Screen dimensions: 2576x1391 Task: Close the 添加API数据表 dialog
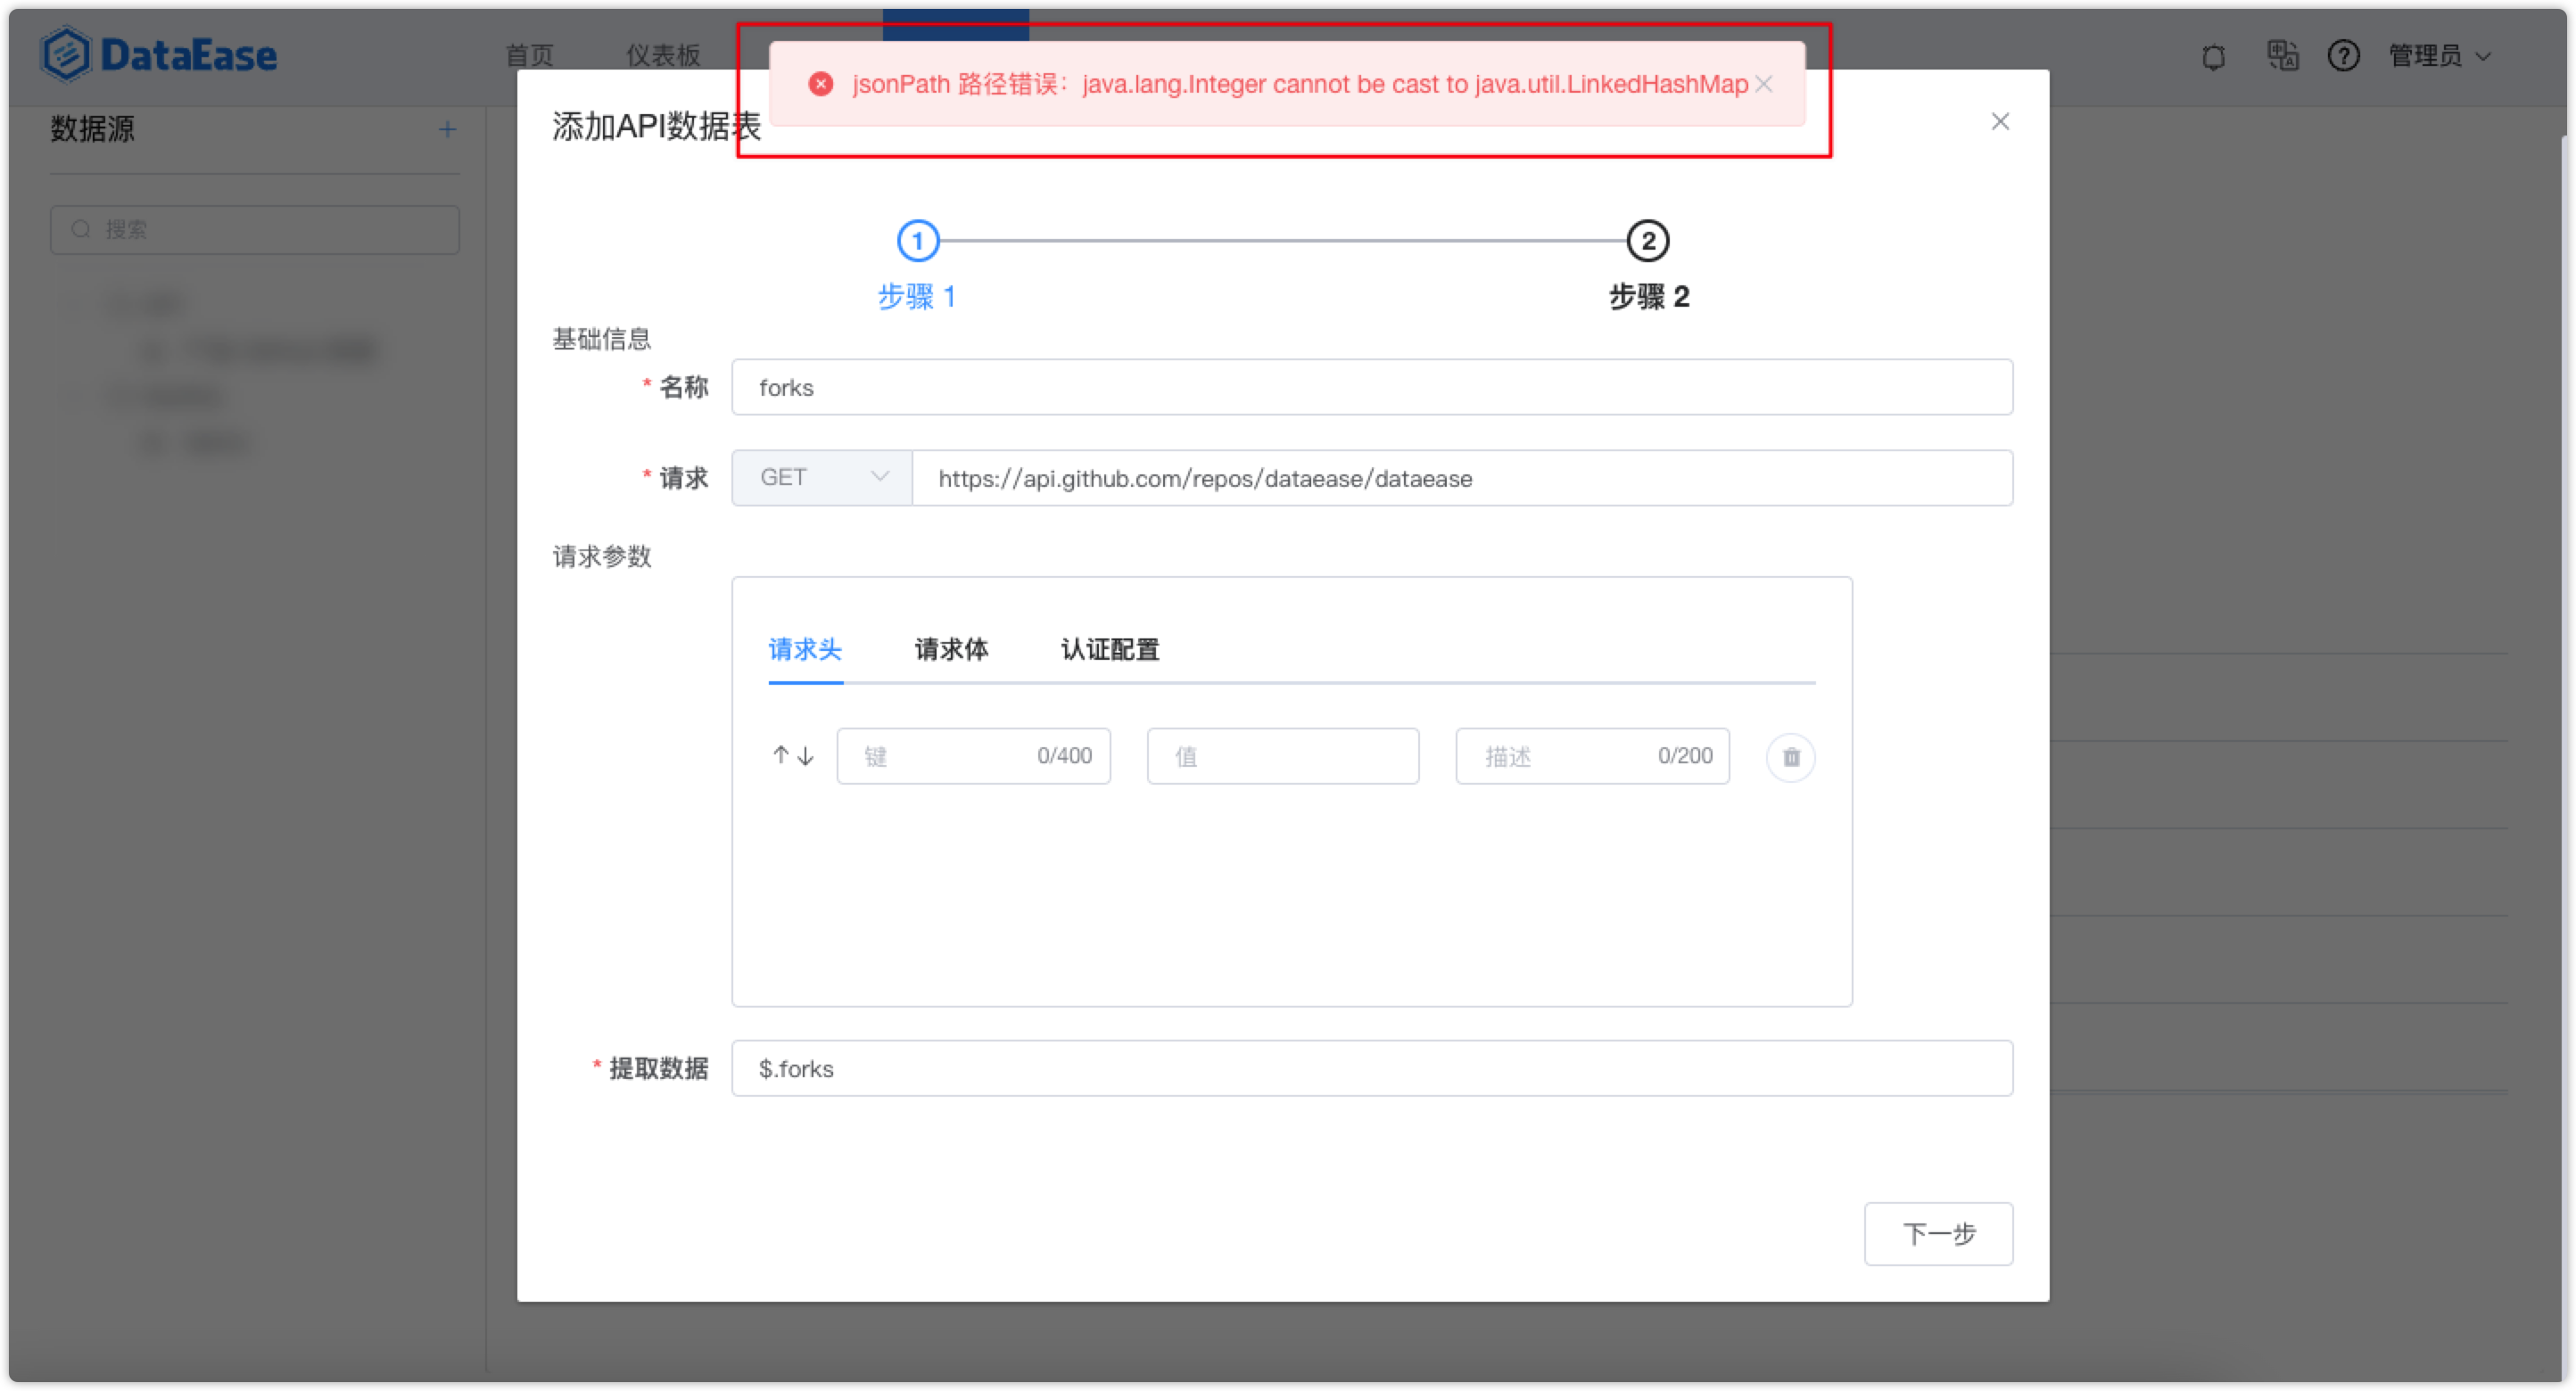2000,121
